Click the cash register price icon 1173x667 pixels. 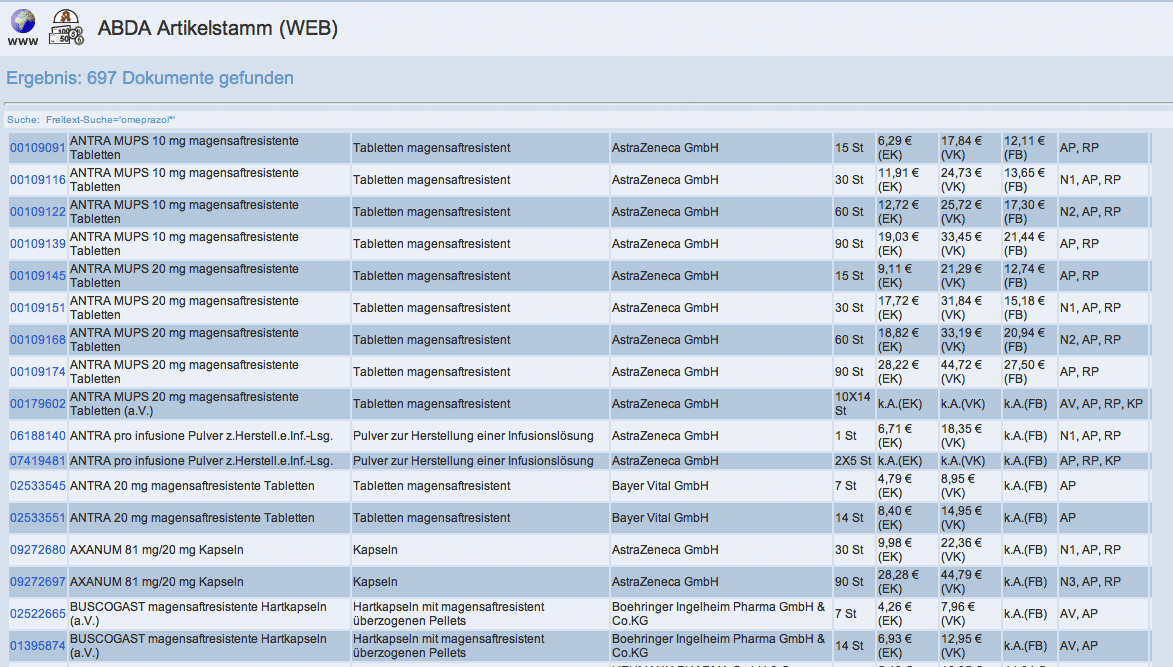[66, 28]
